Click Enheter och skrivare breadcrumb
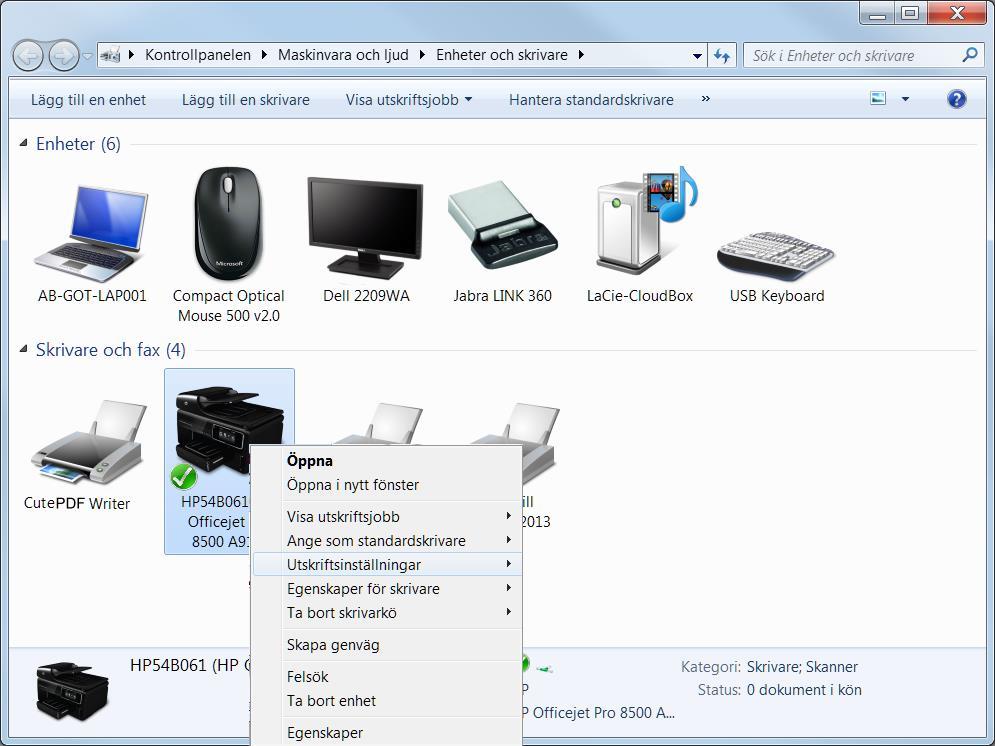 pos(501,55)
